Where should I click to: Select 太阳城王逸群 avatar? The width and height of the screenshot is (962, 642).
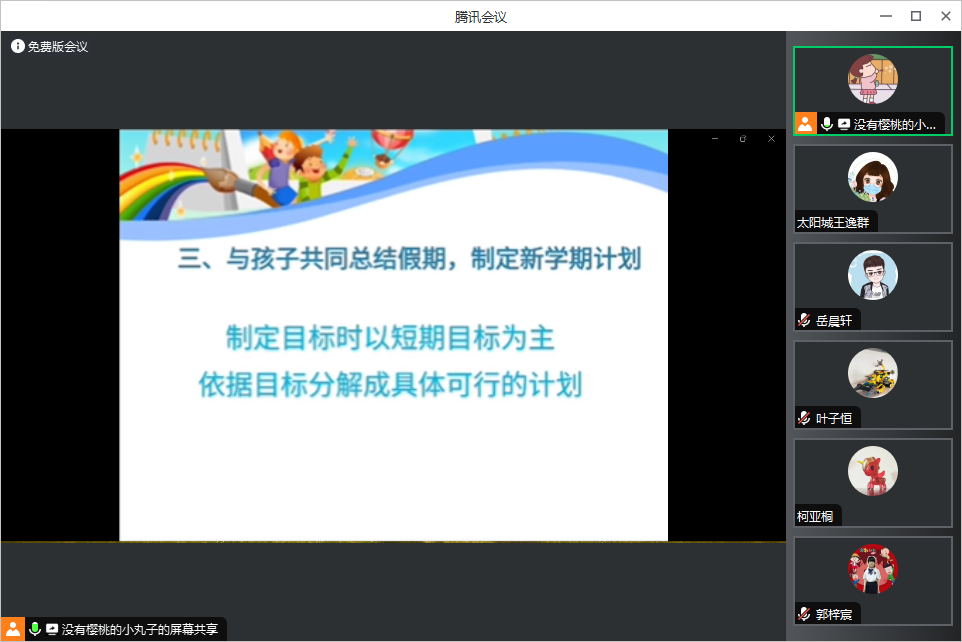pyautogui.click(x=872, y=177)
